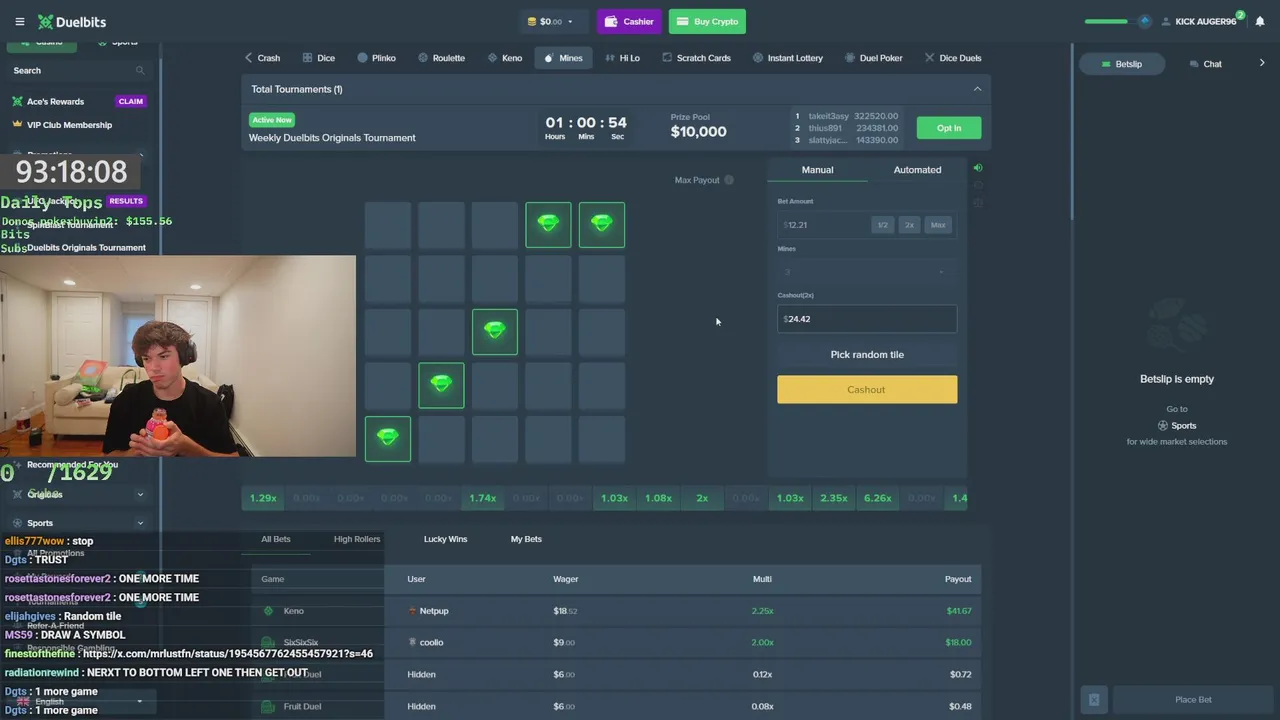Reveal the bottom-right unopened mine tile
The width and height of the screenshot is (1280, 720).
click(602, 439)
